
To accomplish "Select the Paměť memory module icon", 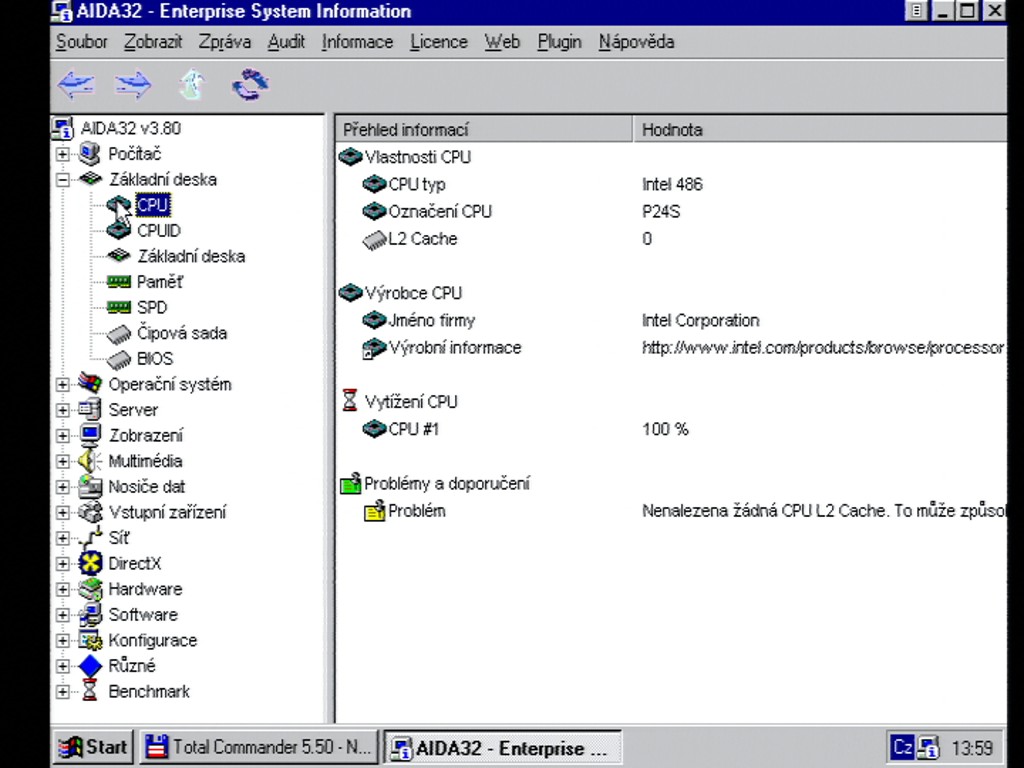I will coord(119,281).
